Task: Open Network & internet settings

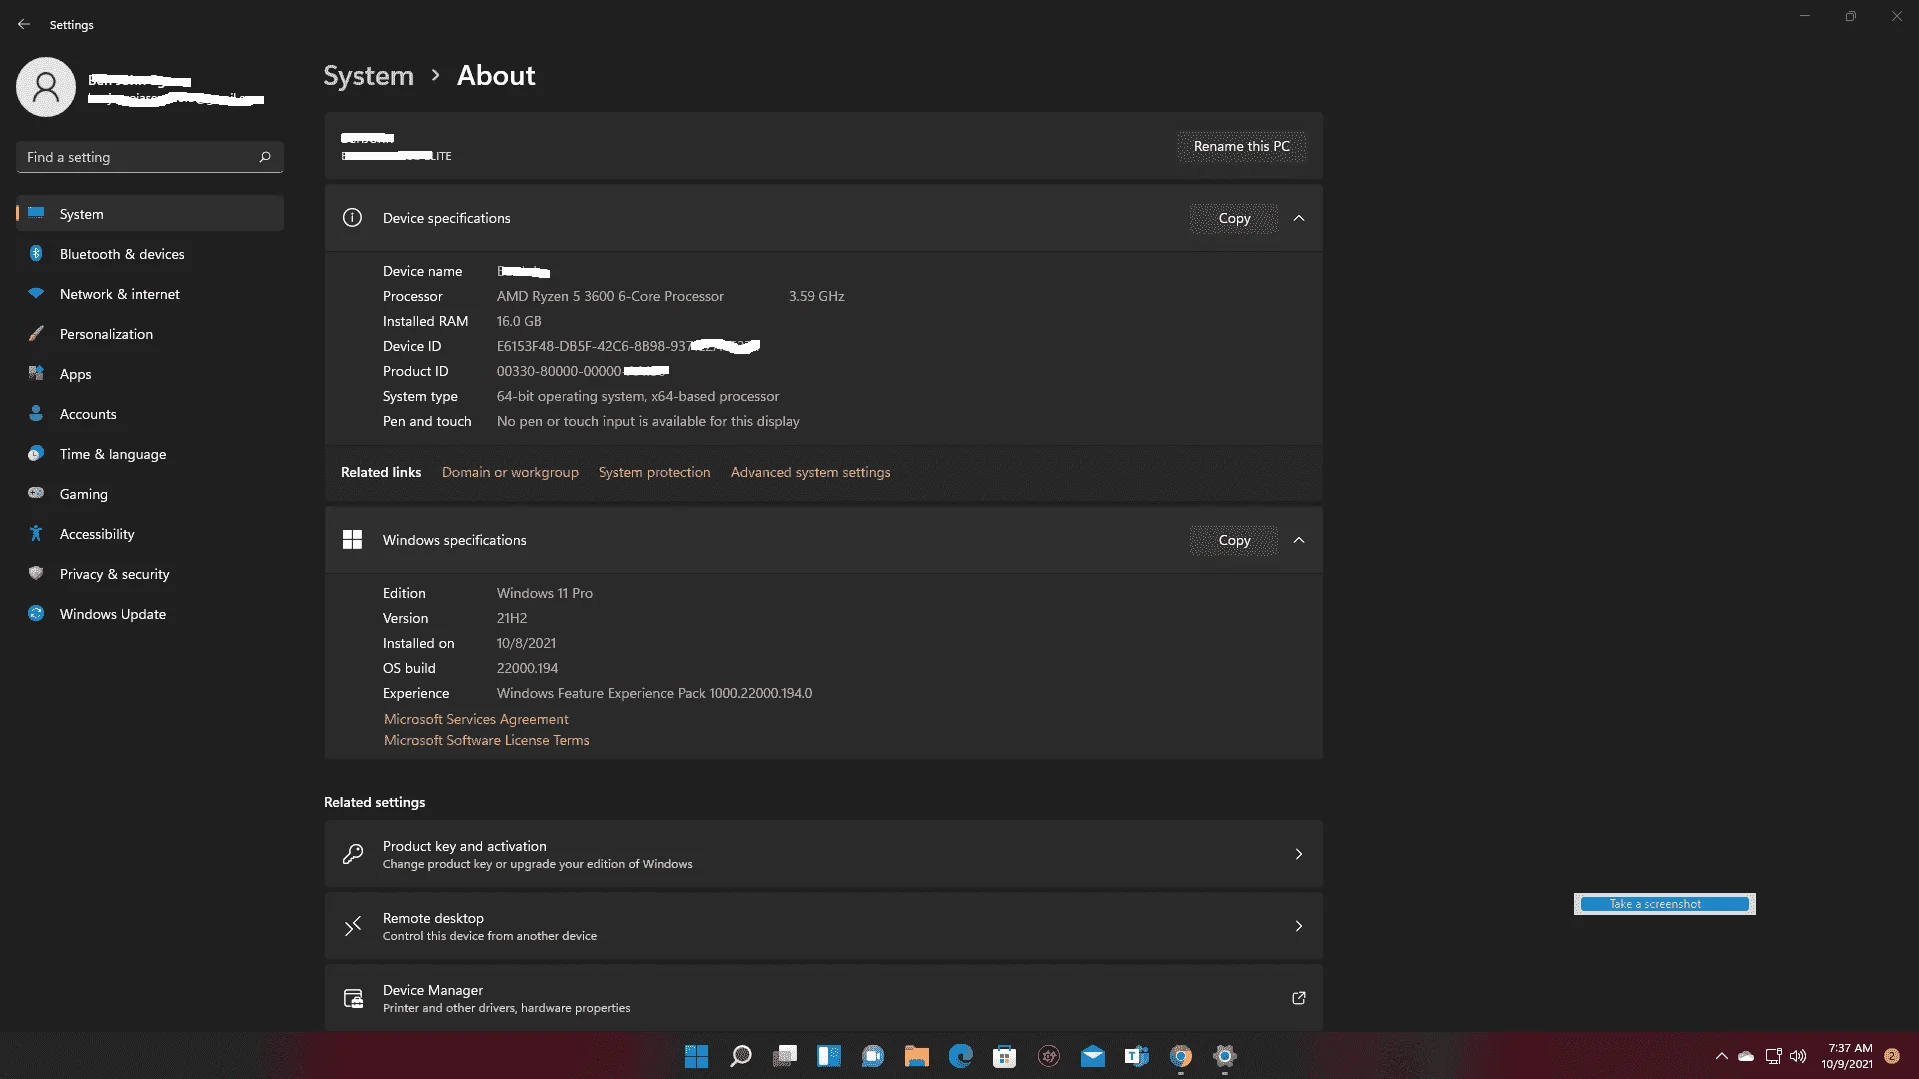Action: coord(150,294)
